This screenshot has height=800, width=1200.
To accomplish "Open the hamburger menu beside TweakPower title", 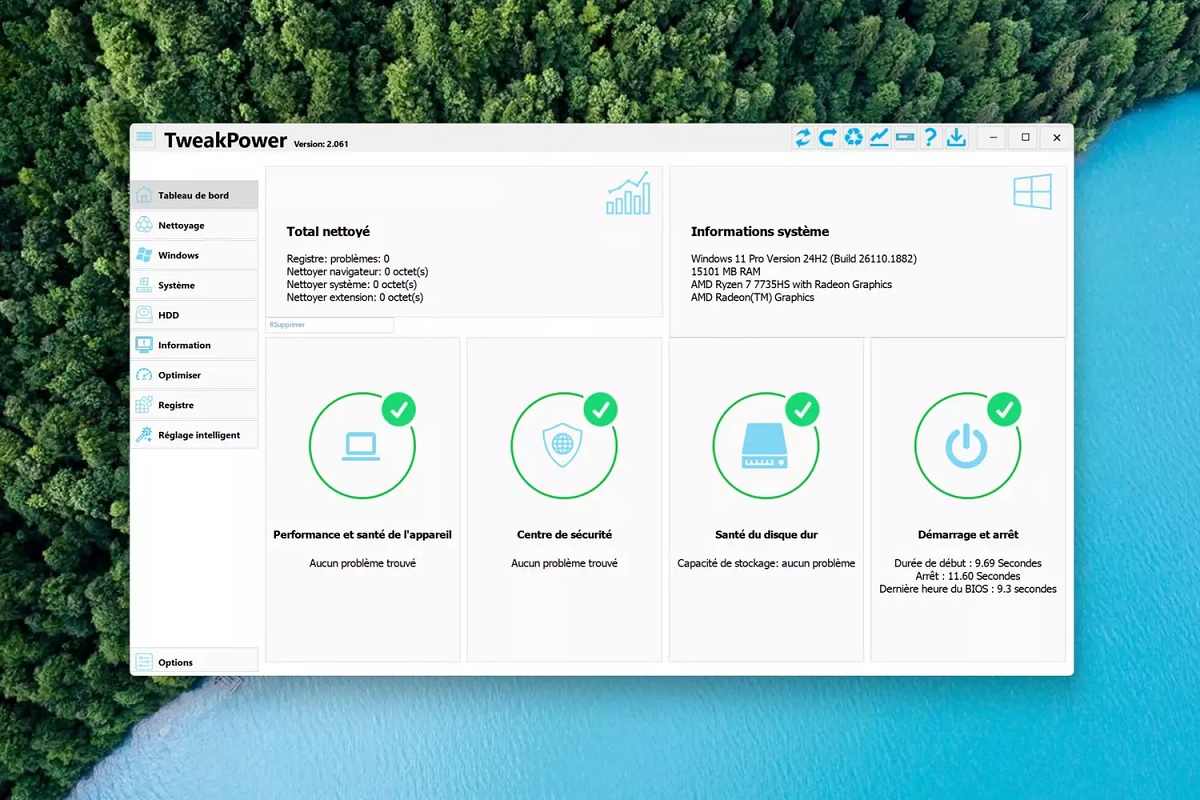I will [144, 137].
